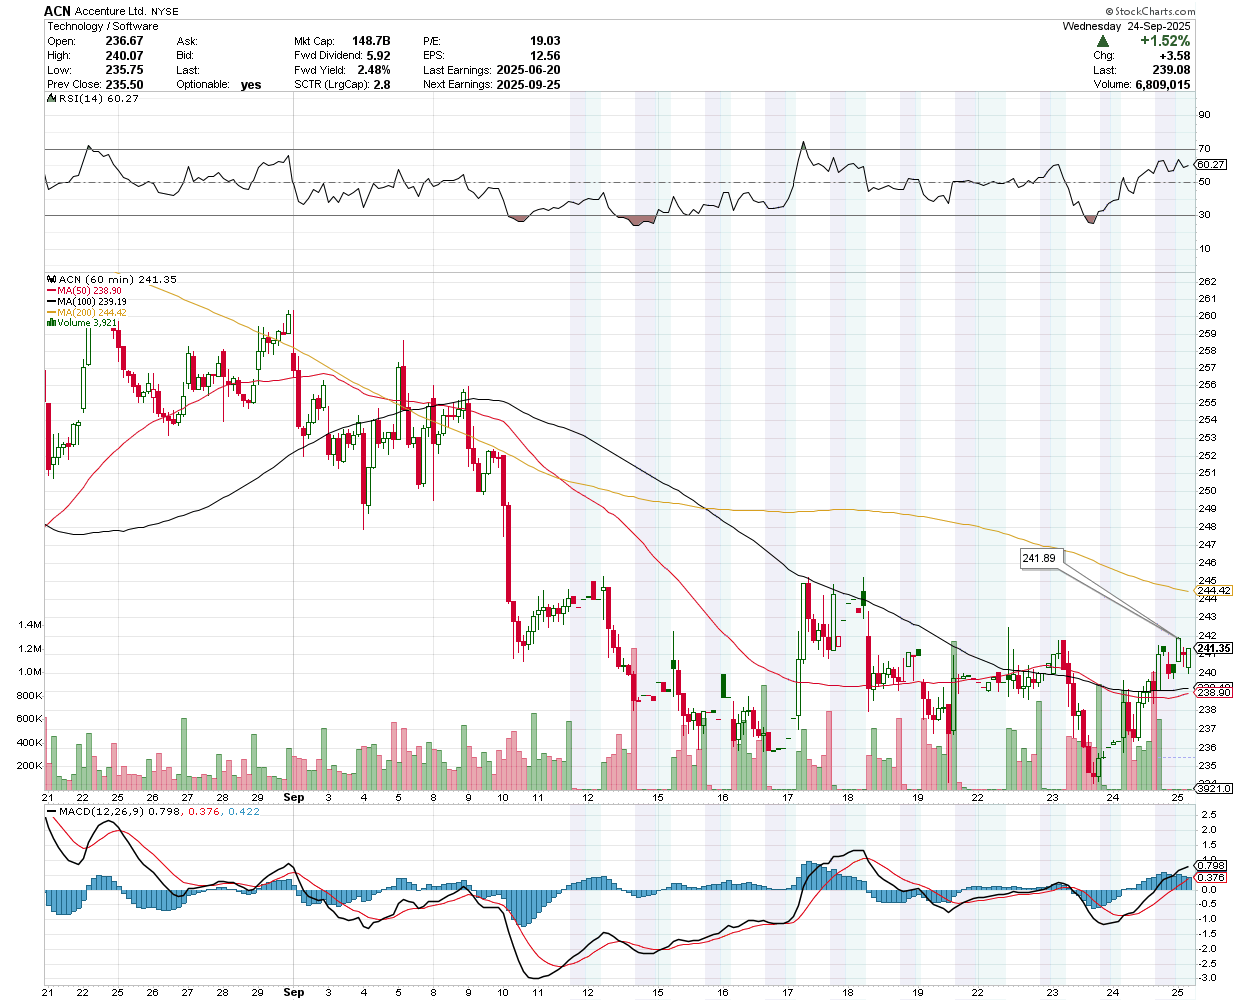The image size is (1240, 1001).
Task: Click the Fwd Yield value 2.48%
Action: click(x=374, y=70)
